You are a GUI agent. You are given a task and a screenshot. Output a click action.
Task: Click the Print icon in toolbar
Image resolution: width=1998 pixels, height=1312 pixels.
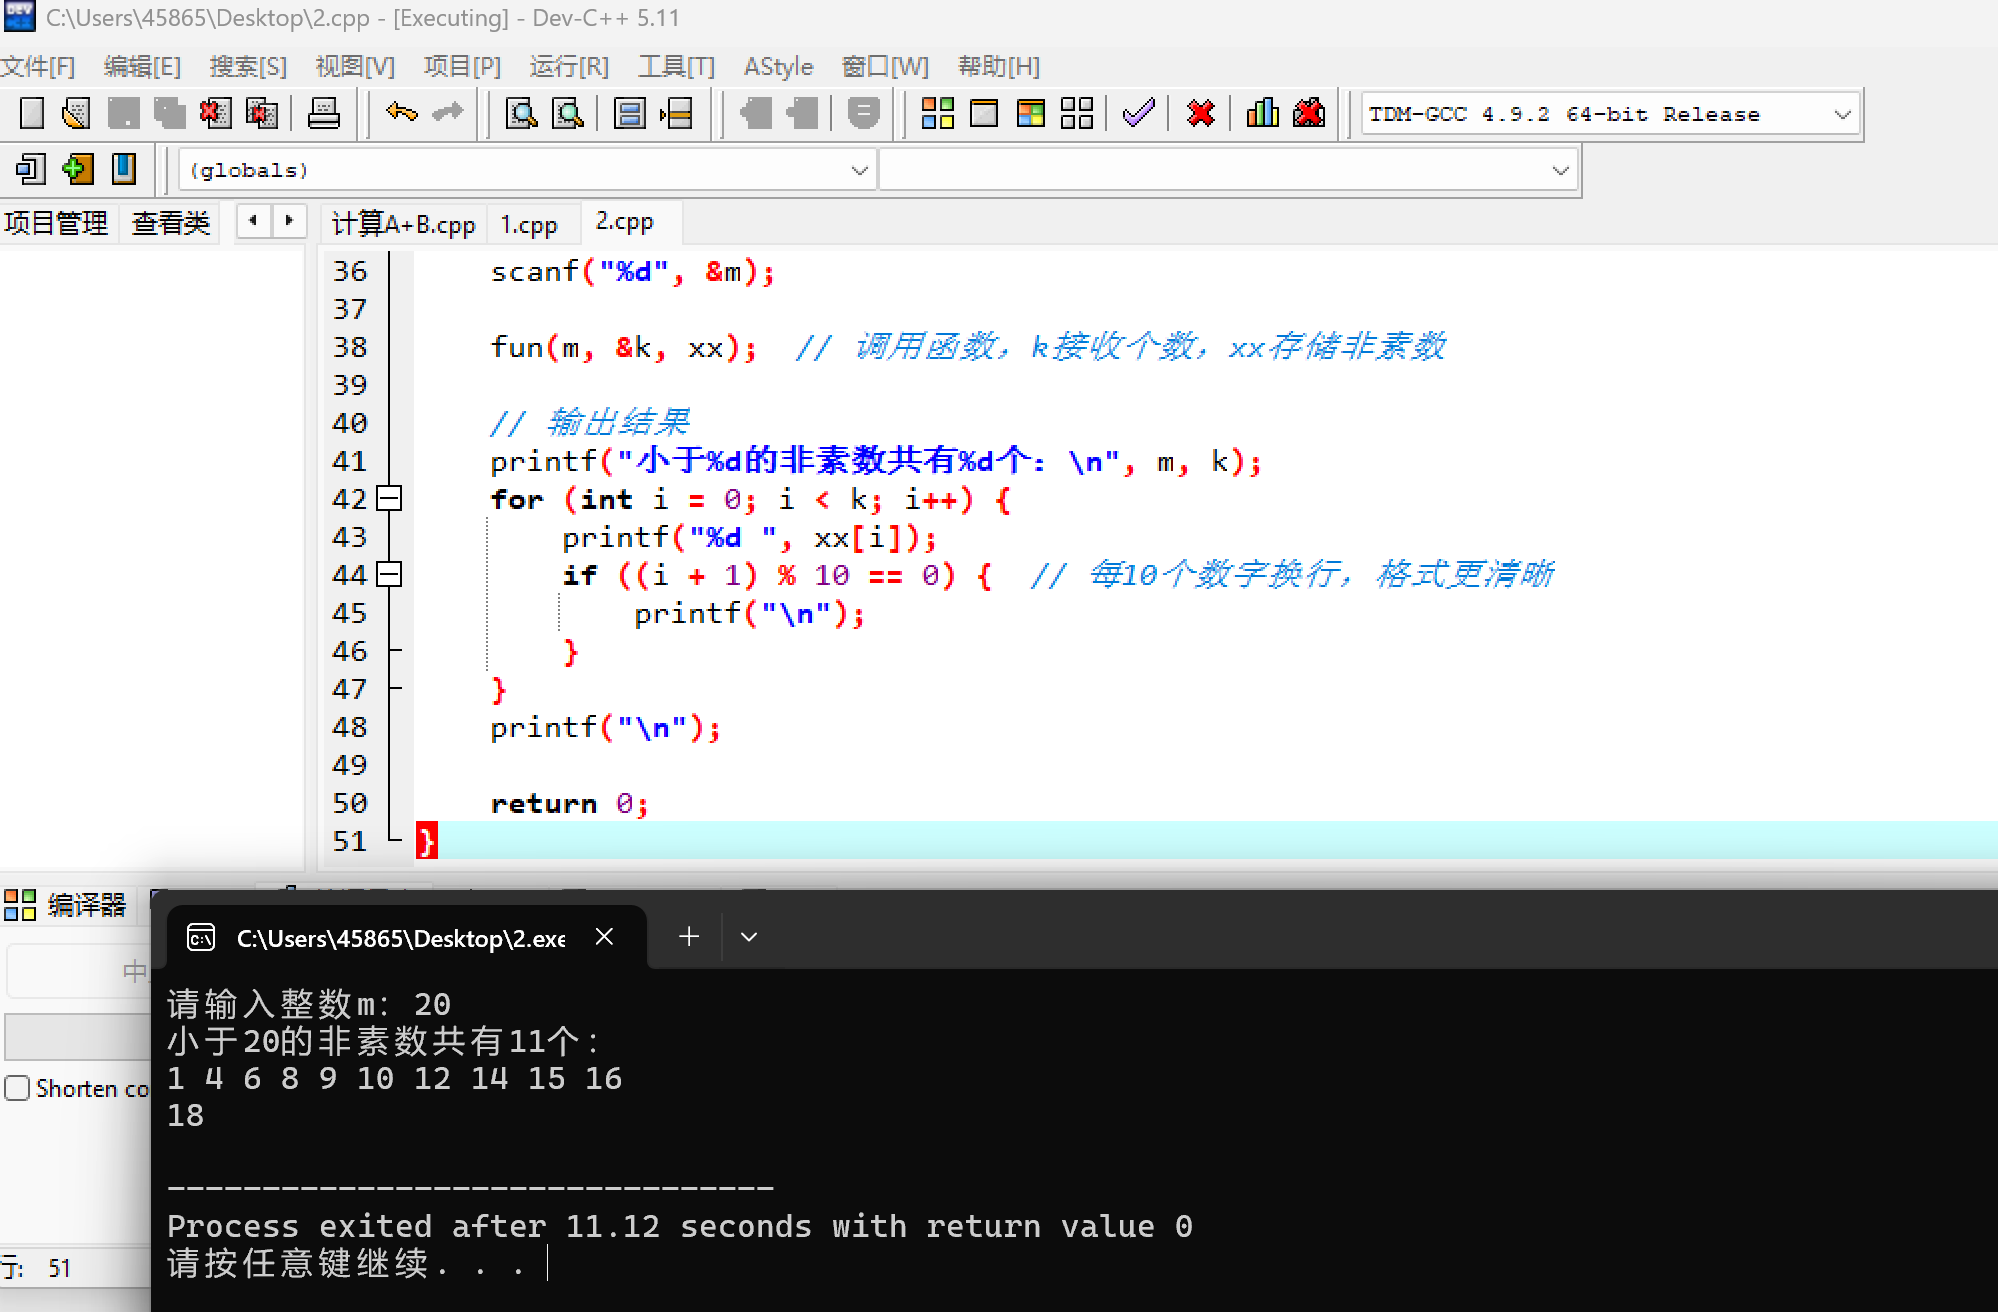point(323,113)
